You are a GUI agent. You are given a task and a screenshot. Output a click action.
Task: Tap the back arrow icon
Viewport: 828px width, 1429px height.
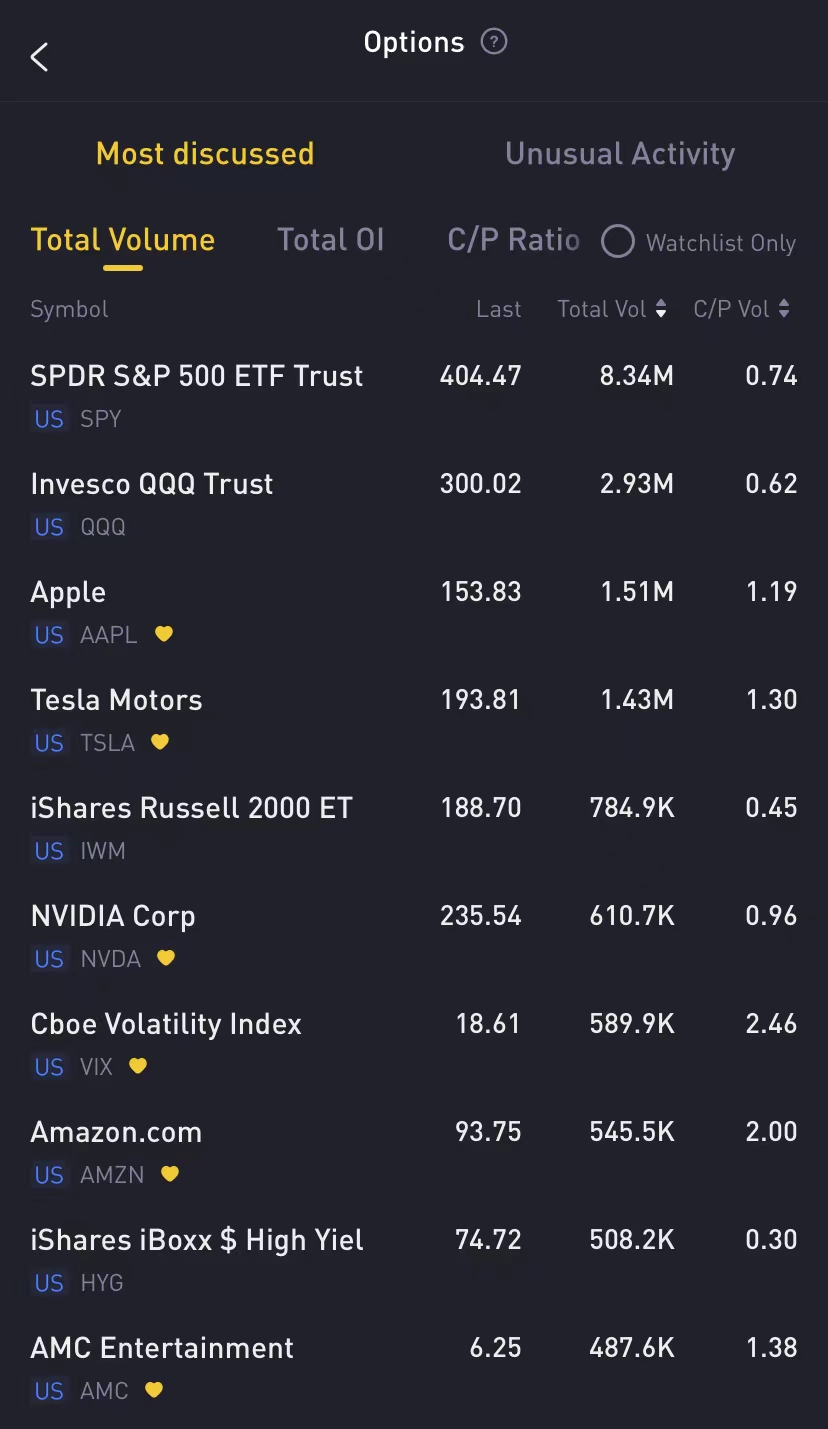pyautogui.click(x=39, y=57)
